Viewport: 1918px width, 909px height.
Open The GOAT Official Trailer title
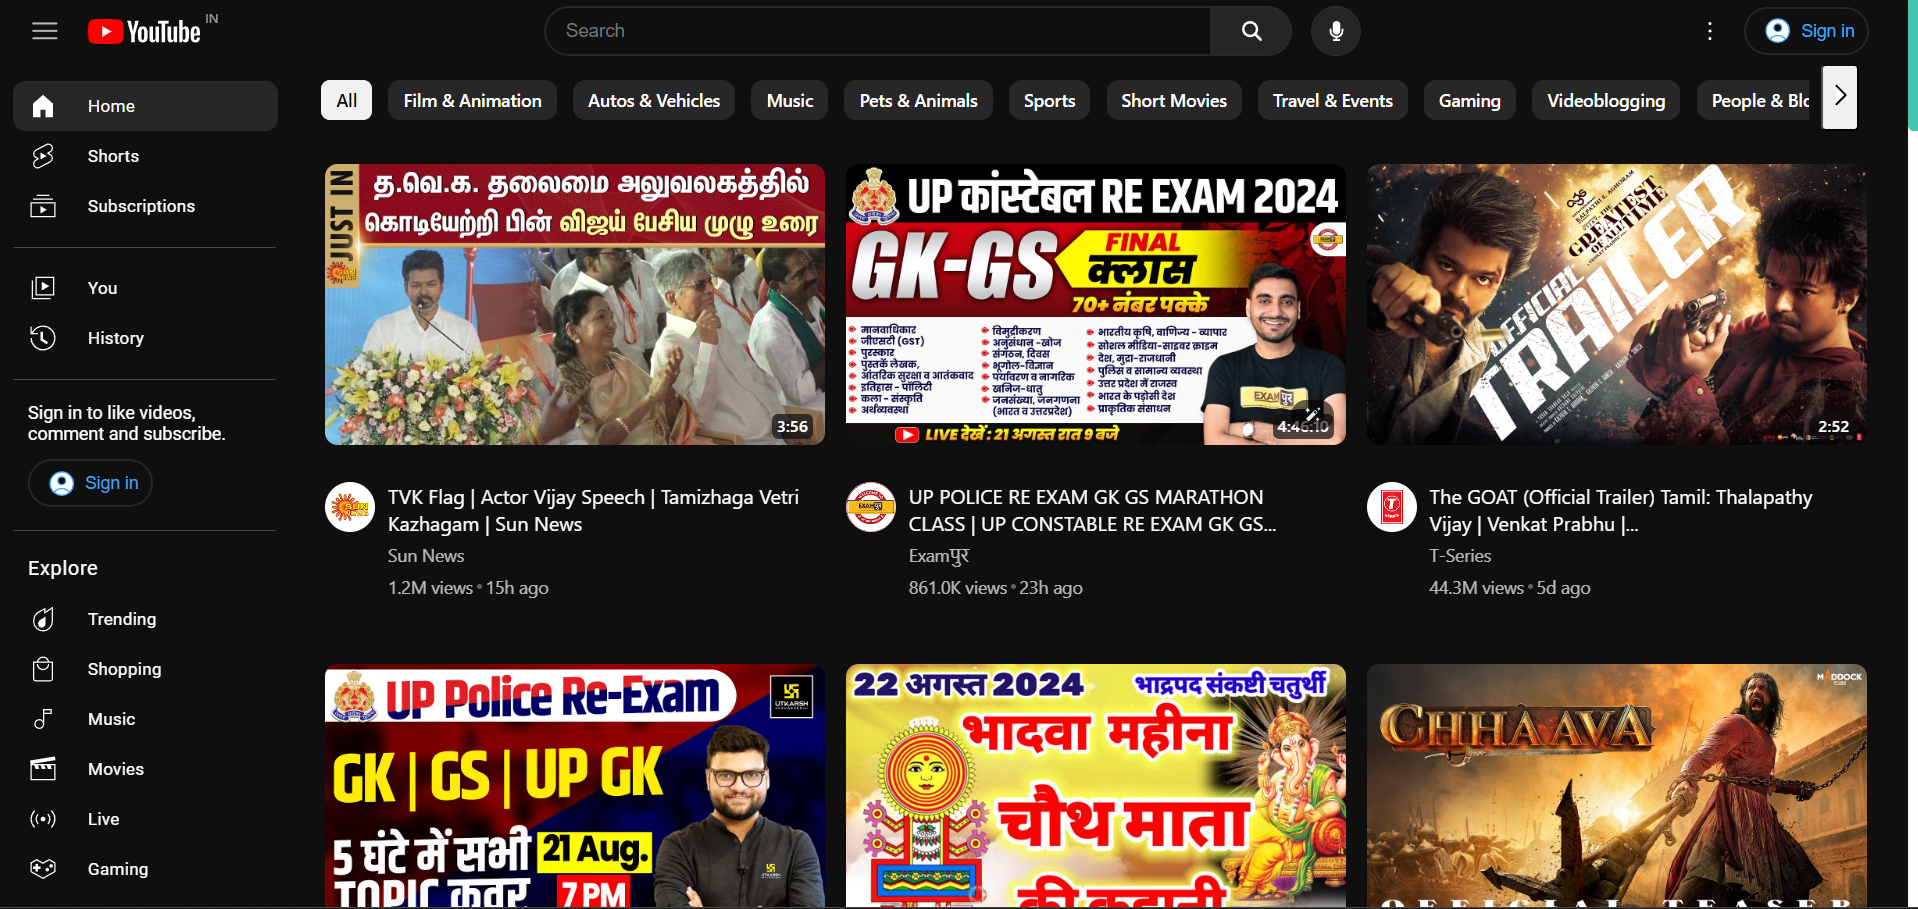pyautogui.click(x=1620, y=510)
